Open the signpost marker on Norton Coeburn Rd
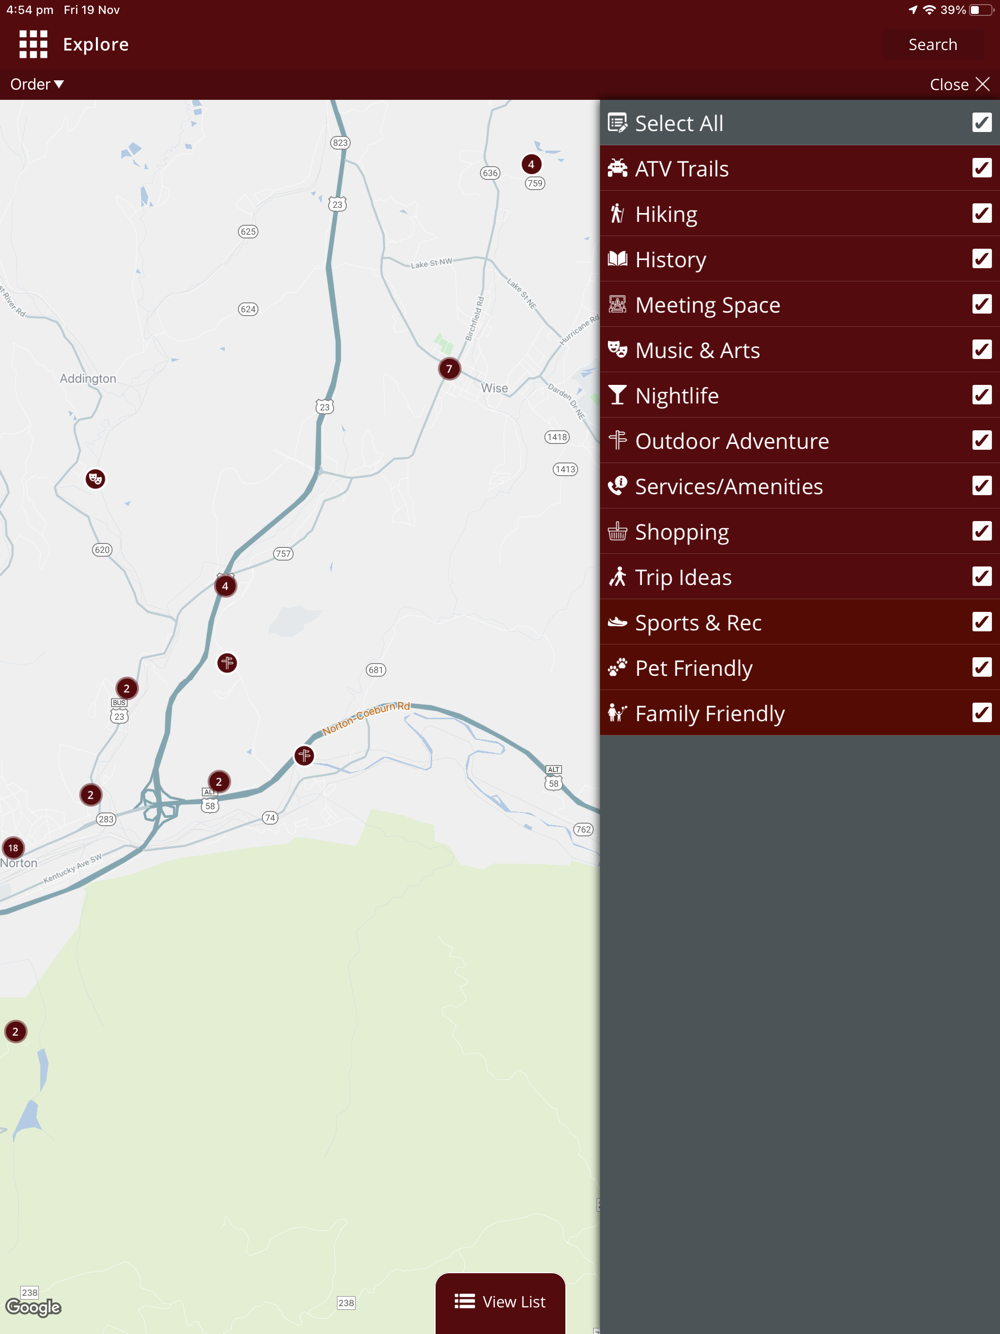The height and width of the screenshot is (1334, 1000). click(x=304, y=755)
